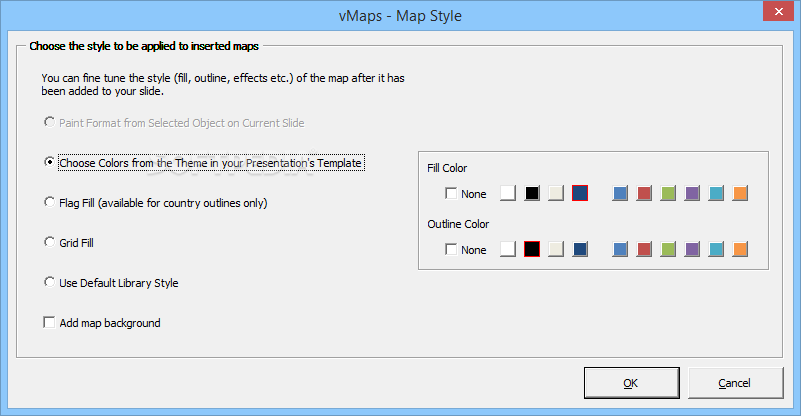Check None for Fill Color

pyautogui.click(x=451, y=194)
